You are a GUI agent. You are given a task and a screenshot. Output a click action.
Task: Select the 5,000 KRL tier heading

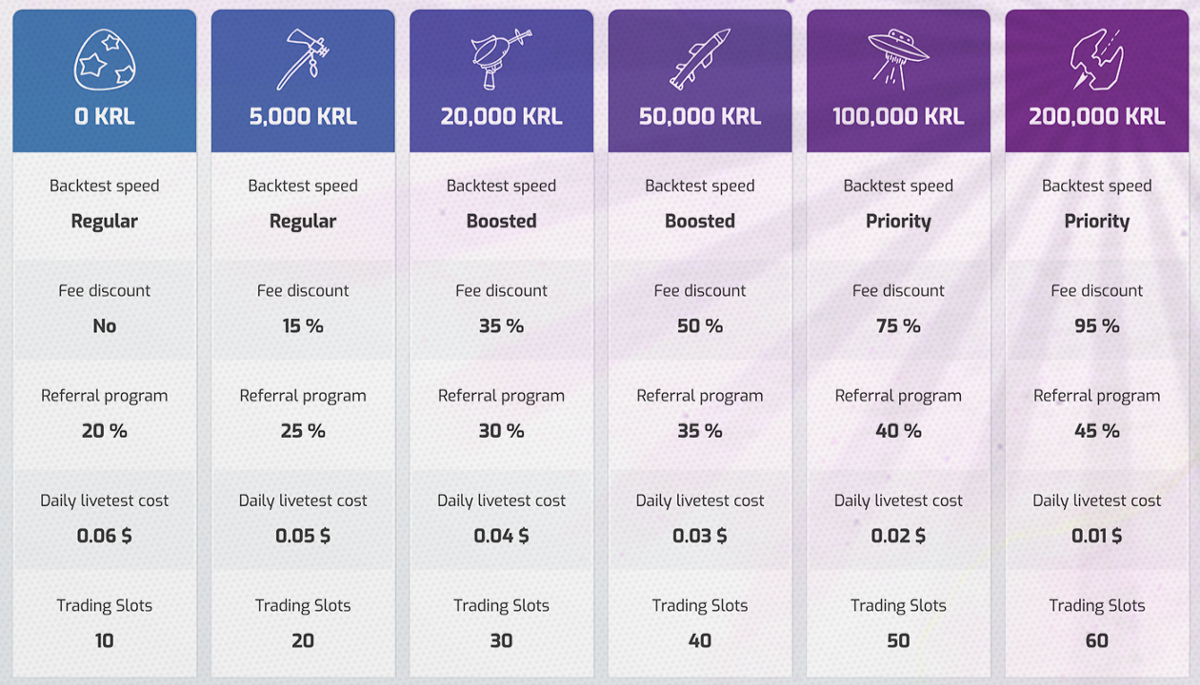pyautogui.click(x=303, y=116)
